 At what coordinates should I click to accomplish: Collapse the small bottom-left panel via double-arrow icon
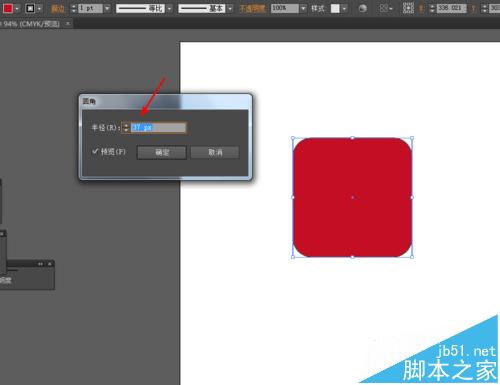coord(40,264)
